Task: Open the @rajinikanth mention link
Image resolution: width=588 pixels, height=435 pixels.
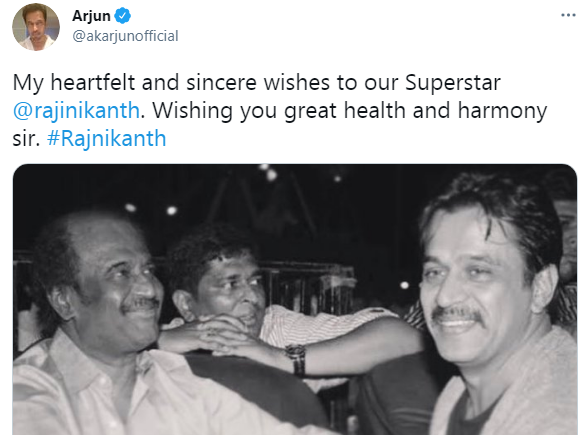Action: coord(76,111)
